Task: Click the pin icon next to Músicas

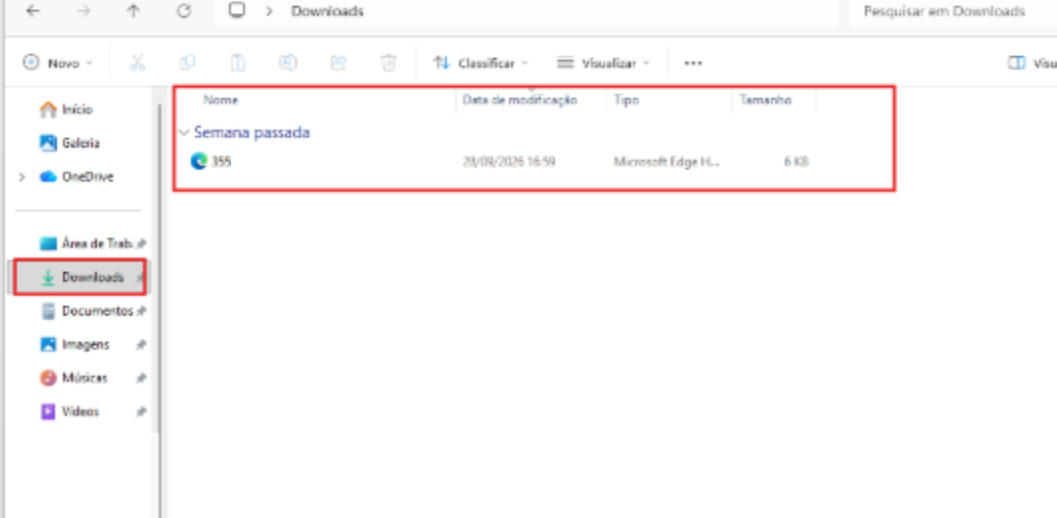Action: click(140, 378)
